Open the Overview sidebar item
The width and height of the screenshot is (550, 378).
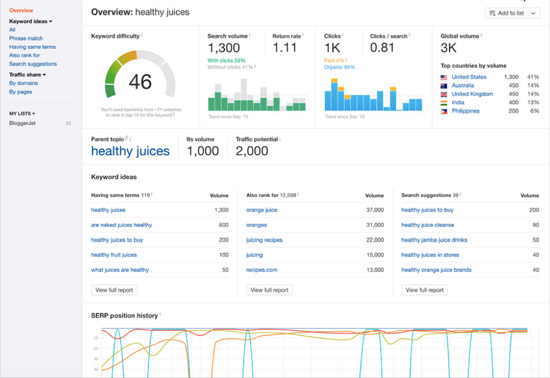coord(21,11)
